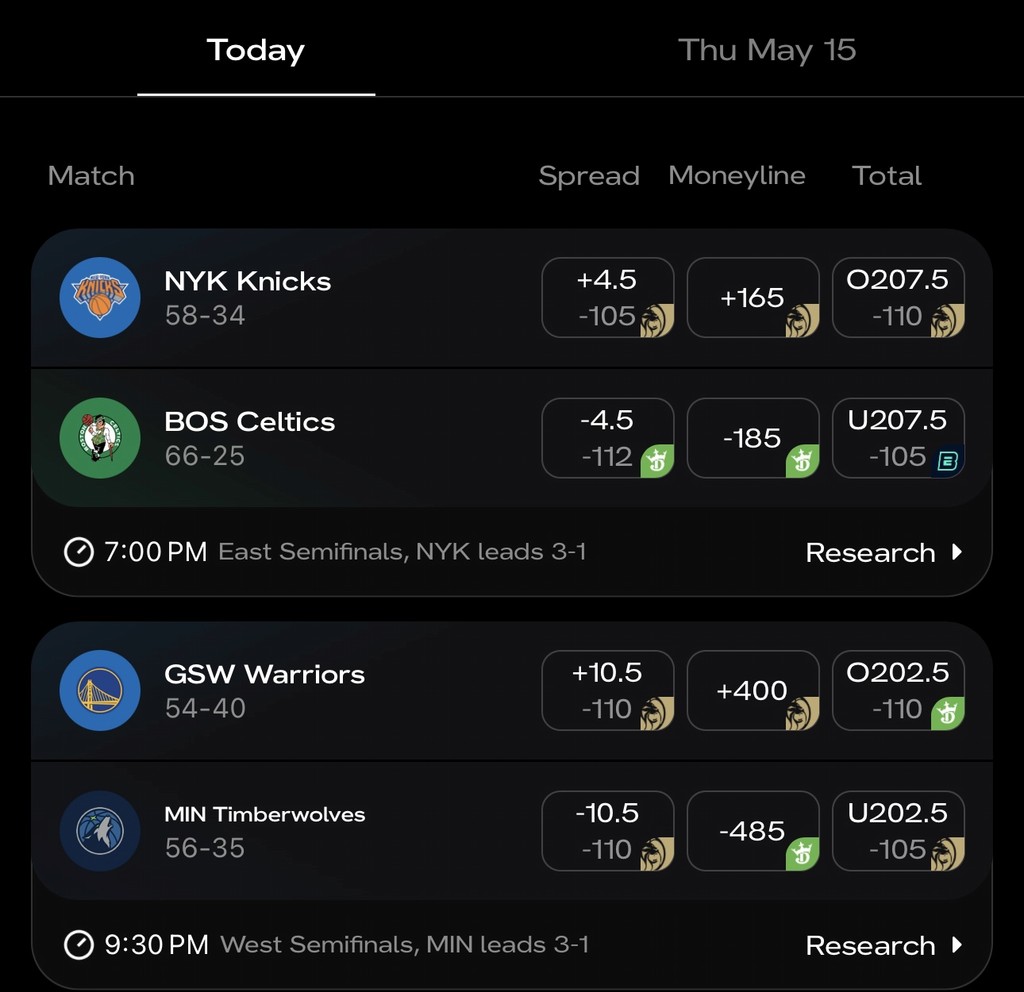Click the GSW Warriors team logo
Screen dimensions: 1024x992
(100, 690)
